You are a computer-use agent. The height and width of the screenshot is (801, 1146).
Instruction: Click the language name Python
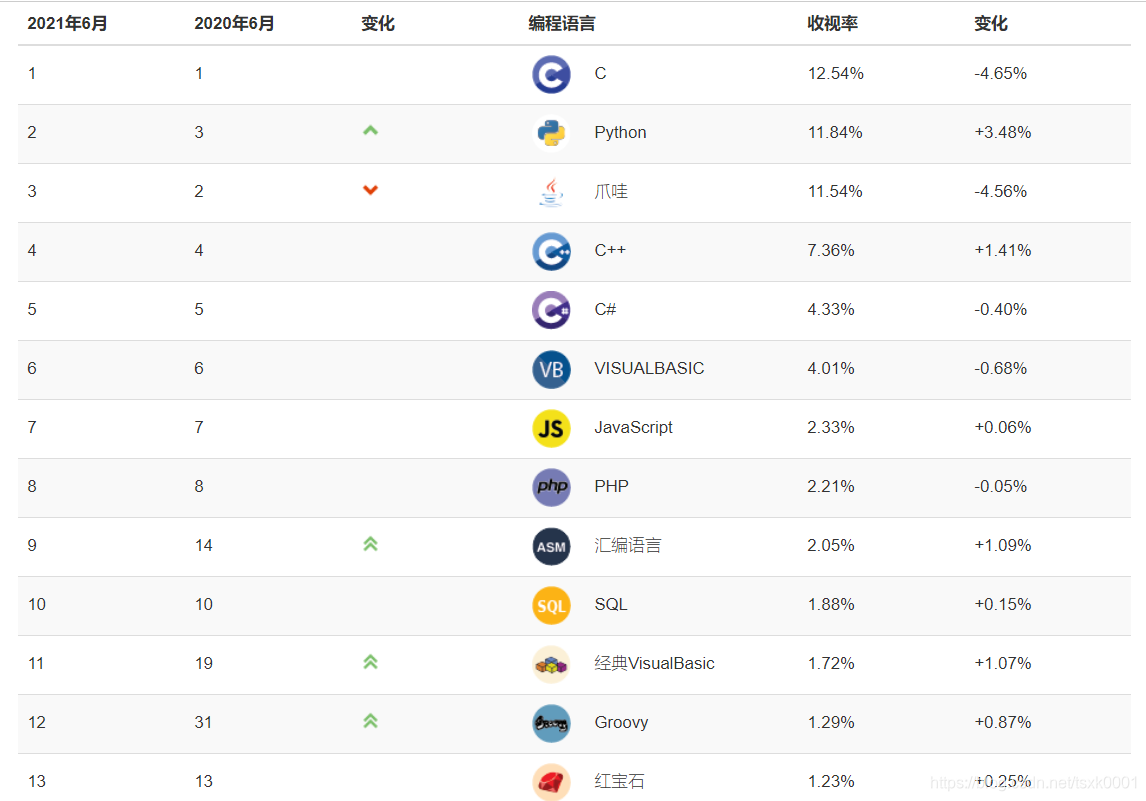pos(621,133)
